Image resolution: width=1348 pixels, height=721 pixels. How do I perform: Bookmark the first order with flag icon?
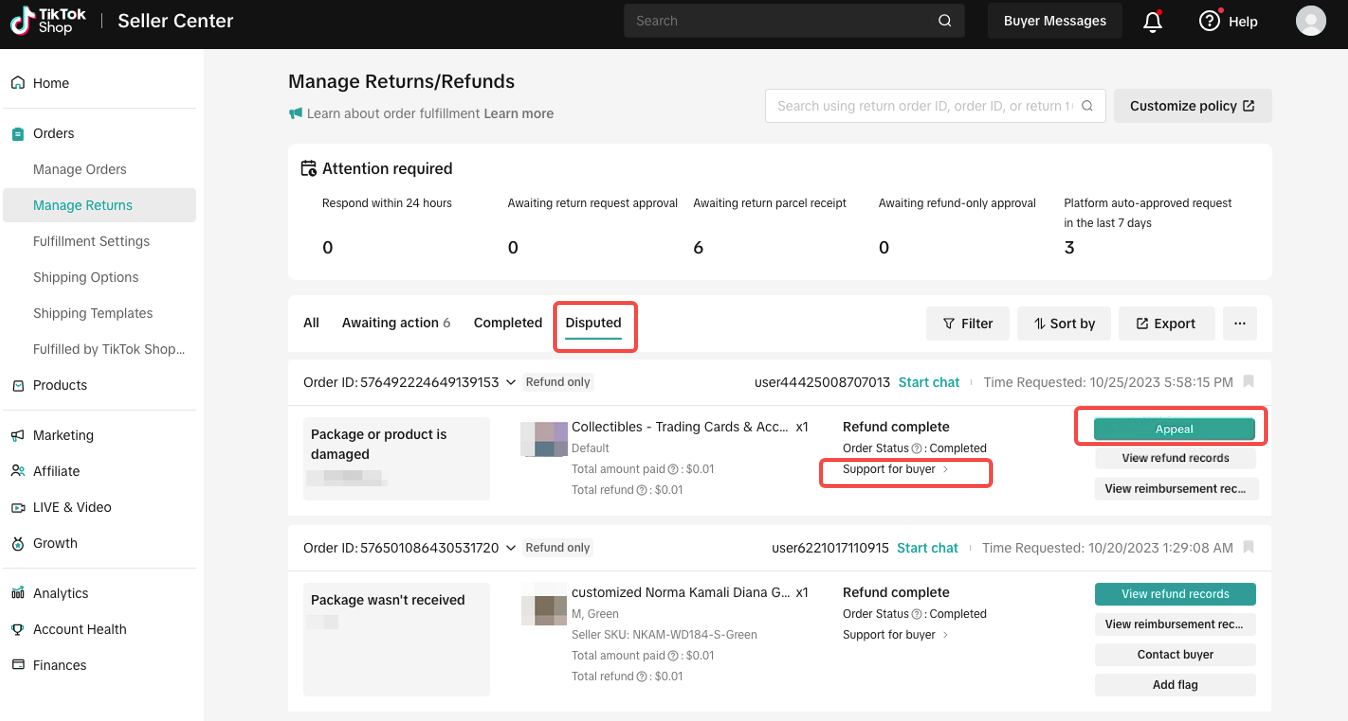1248,382
